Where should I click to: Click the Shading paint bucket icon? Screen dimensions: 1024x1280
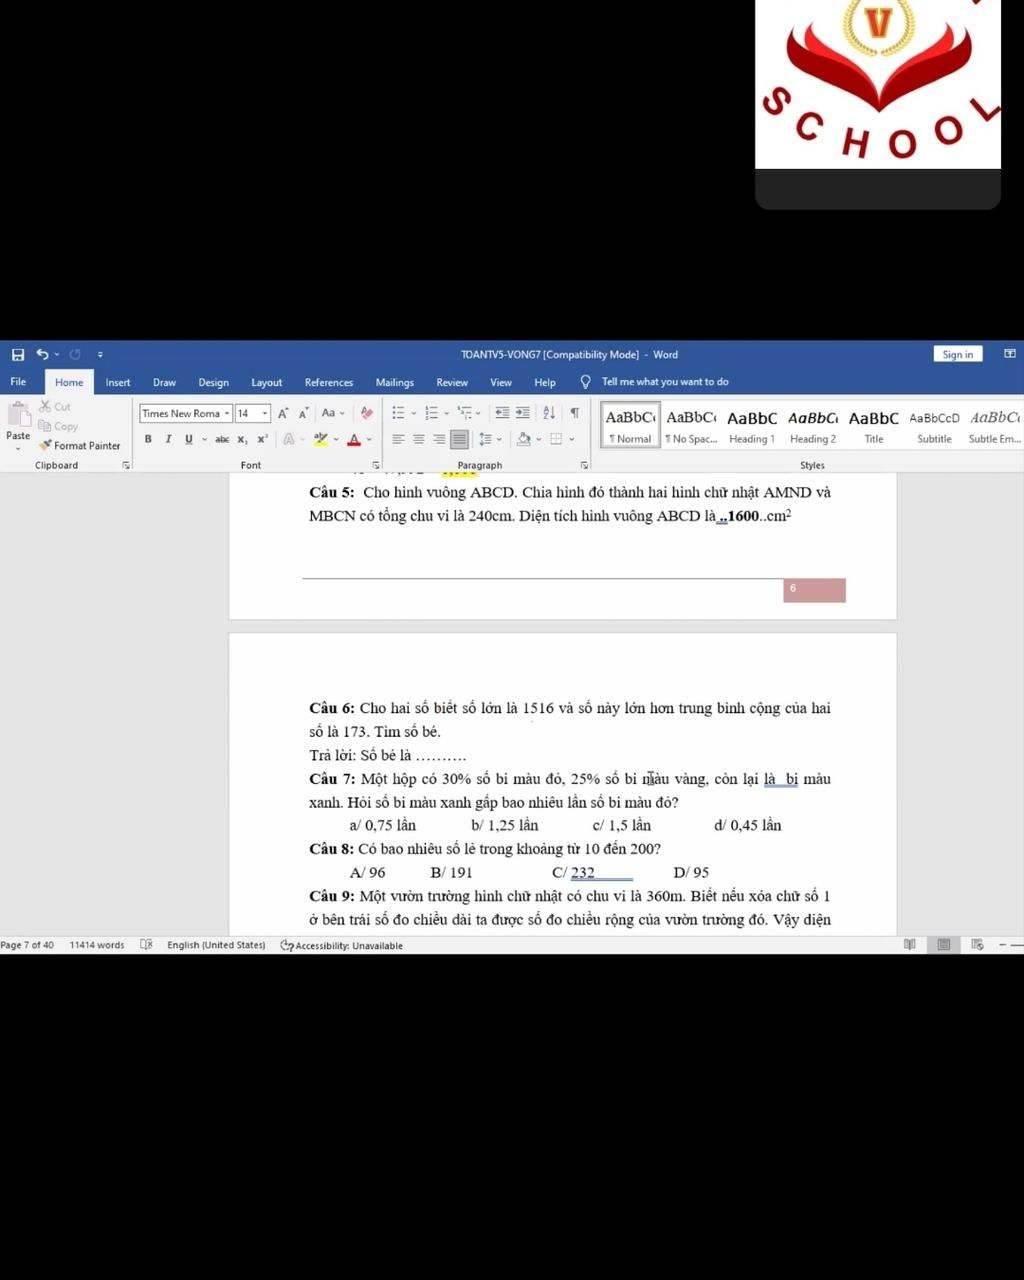pyautogui.click(x=523, y=439)
